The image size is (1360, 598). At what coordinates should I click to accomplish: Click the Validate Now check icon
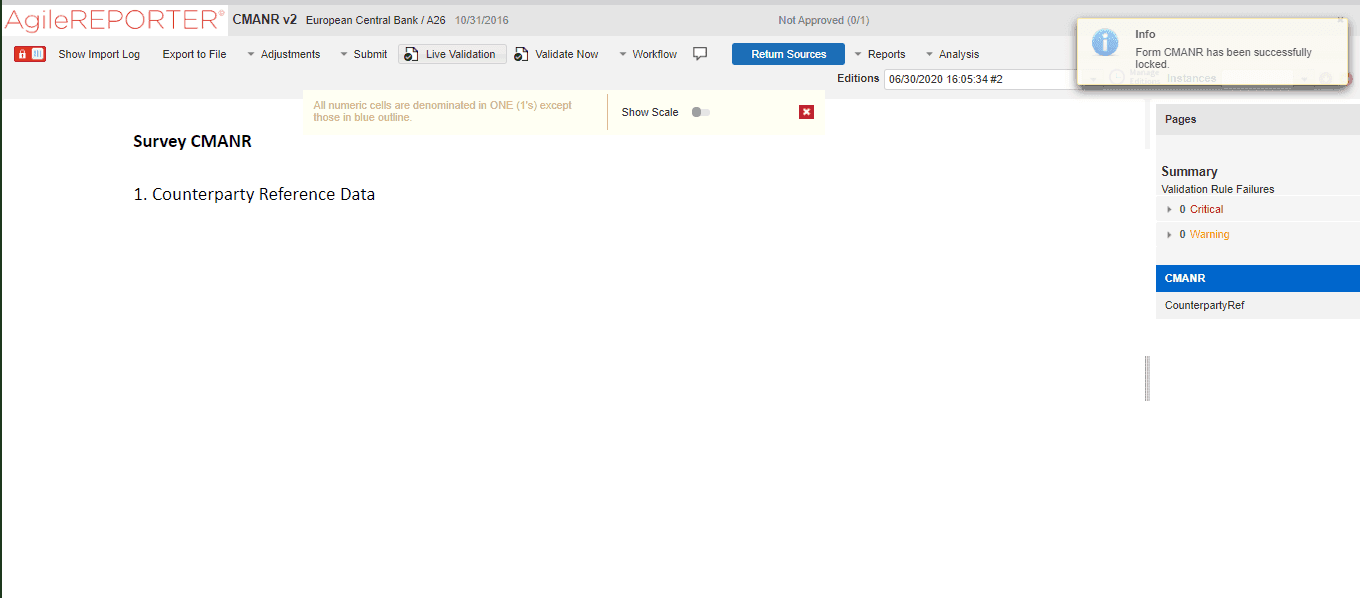(520, 53)
